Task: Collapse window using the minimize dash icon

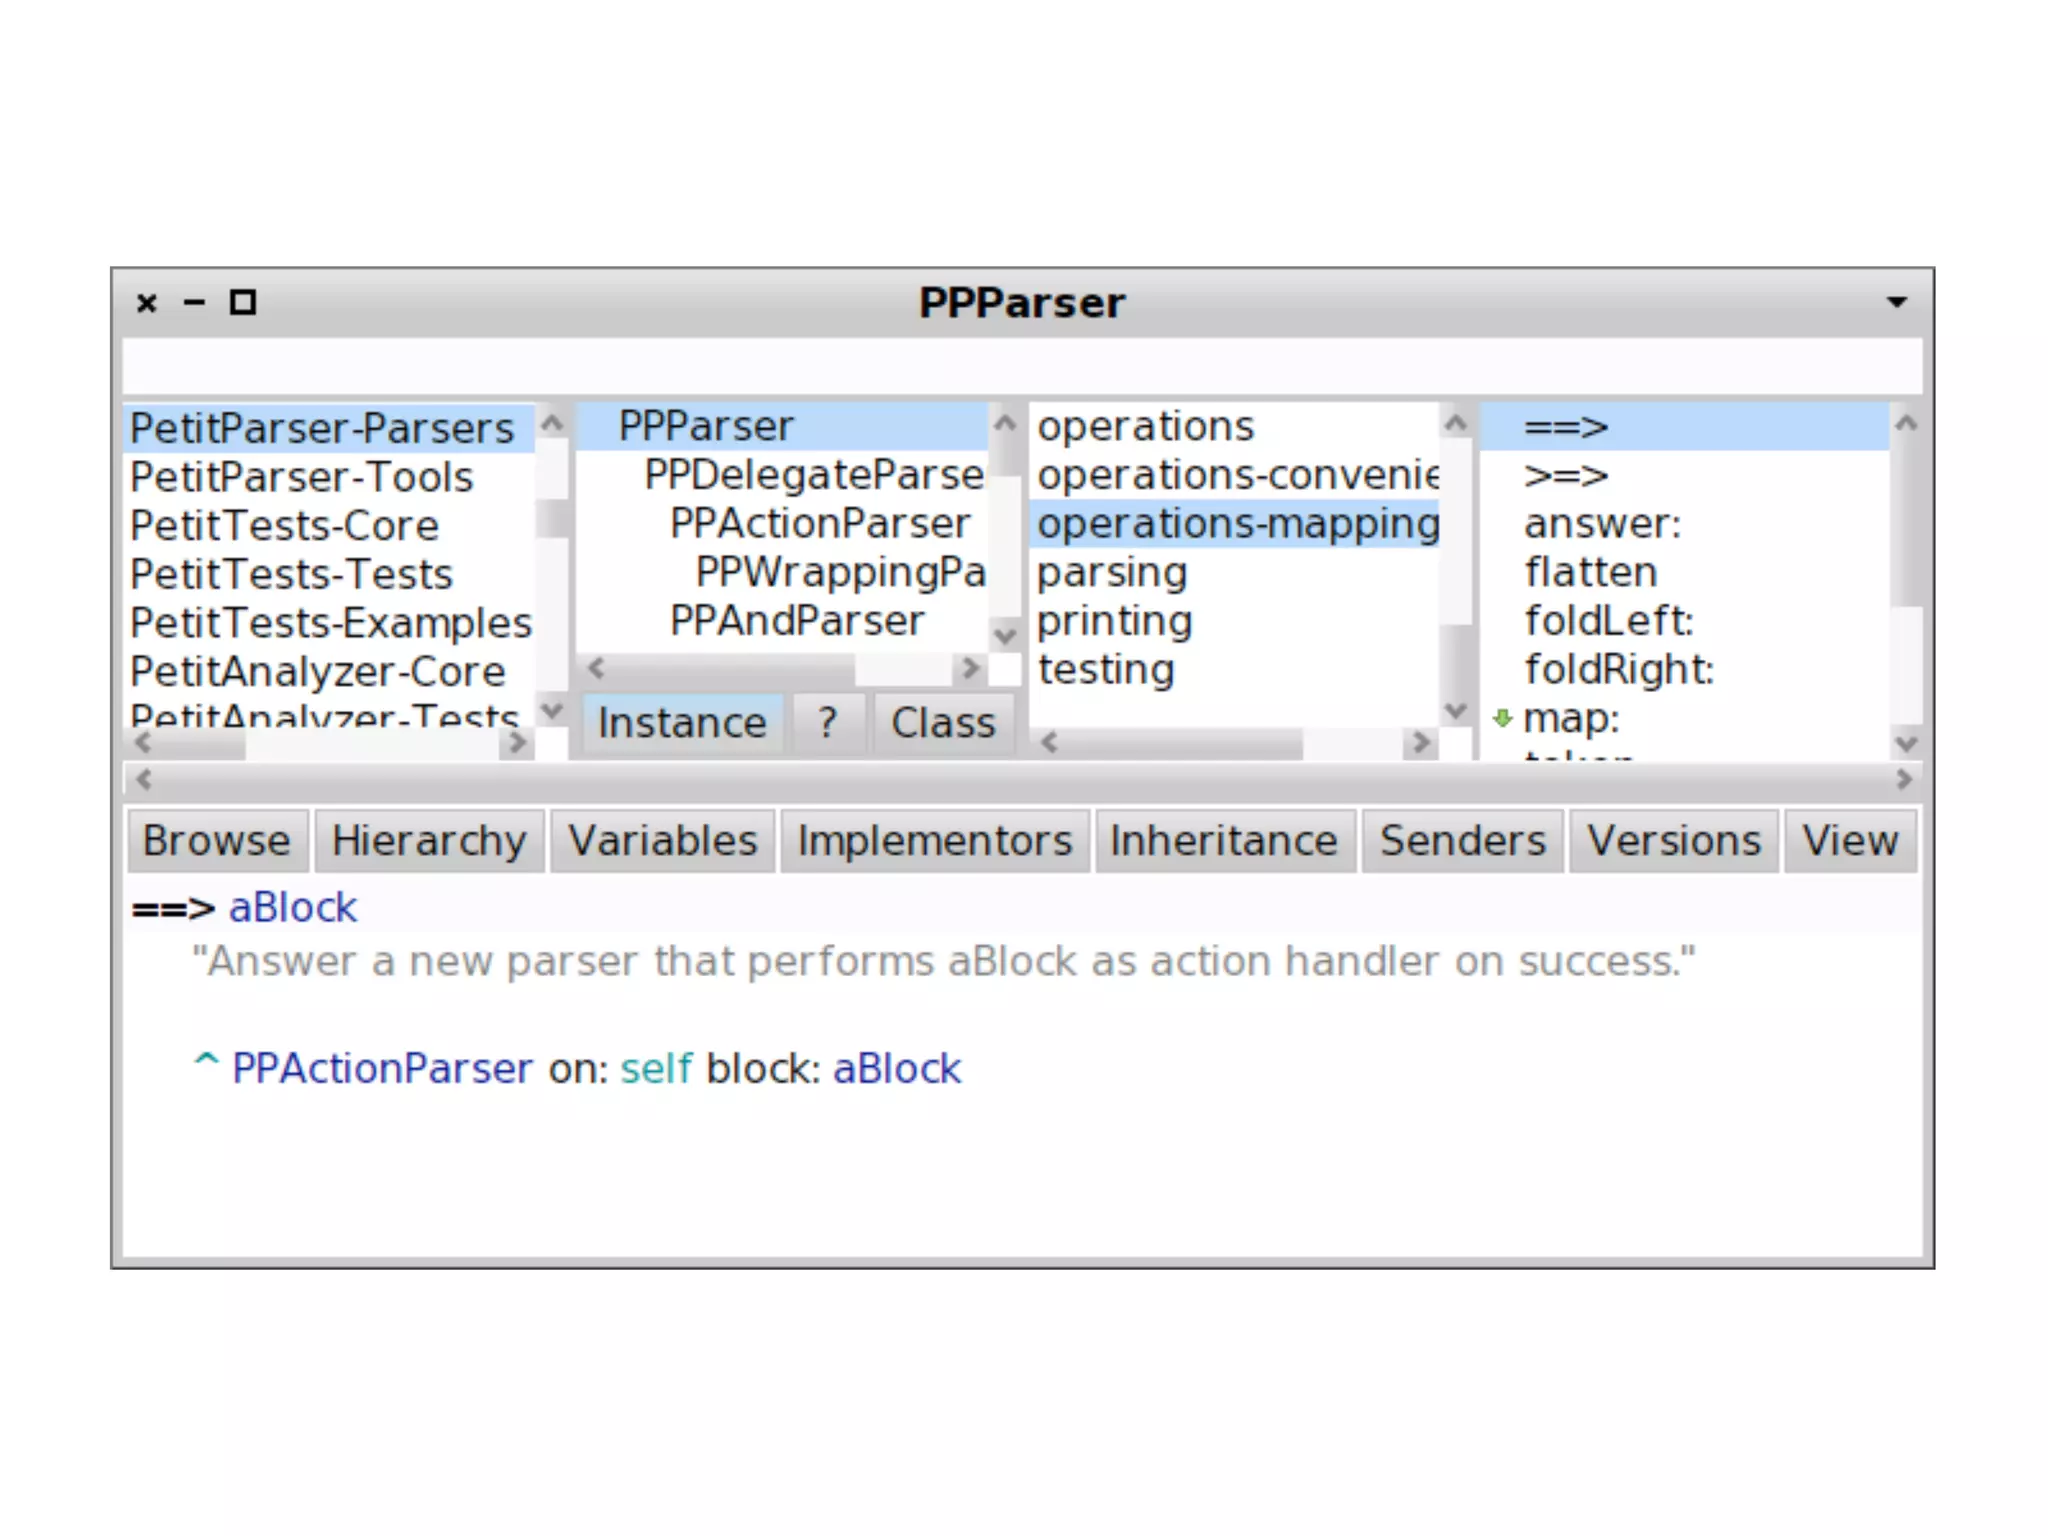Action: [194, 302]
